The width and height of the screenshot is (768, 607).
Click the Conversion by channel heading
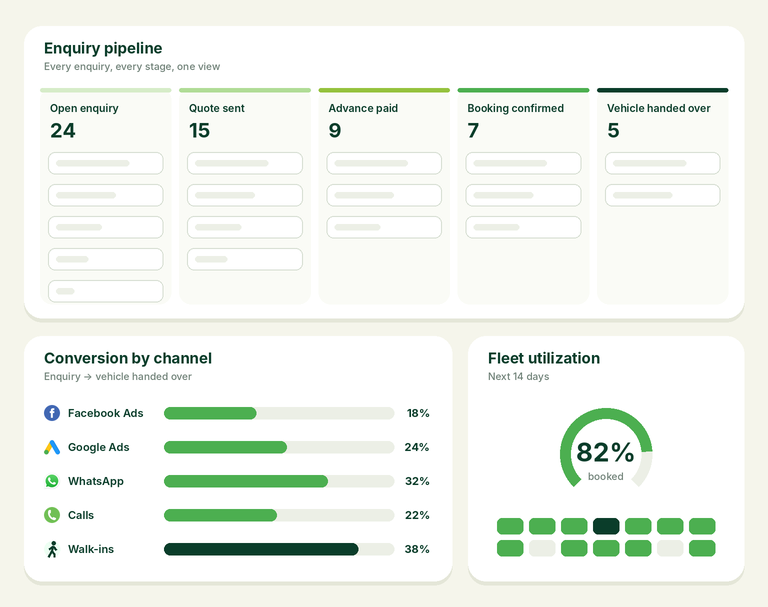(128, 358)
